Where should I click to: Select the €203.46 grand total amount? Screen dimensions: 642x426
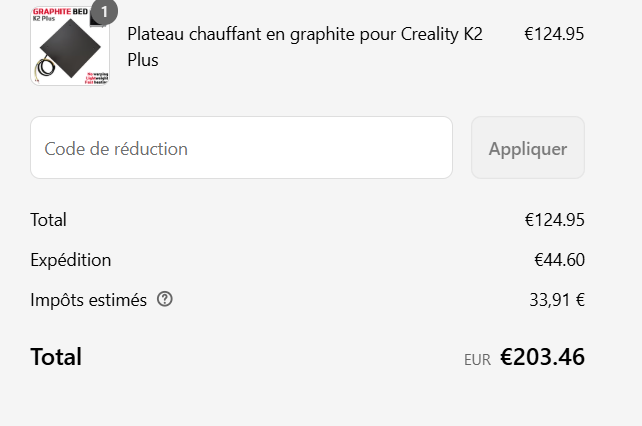(542, 357)
